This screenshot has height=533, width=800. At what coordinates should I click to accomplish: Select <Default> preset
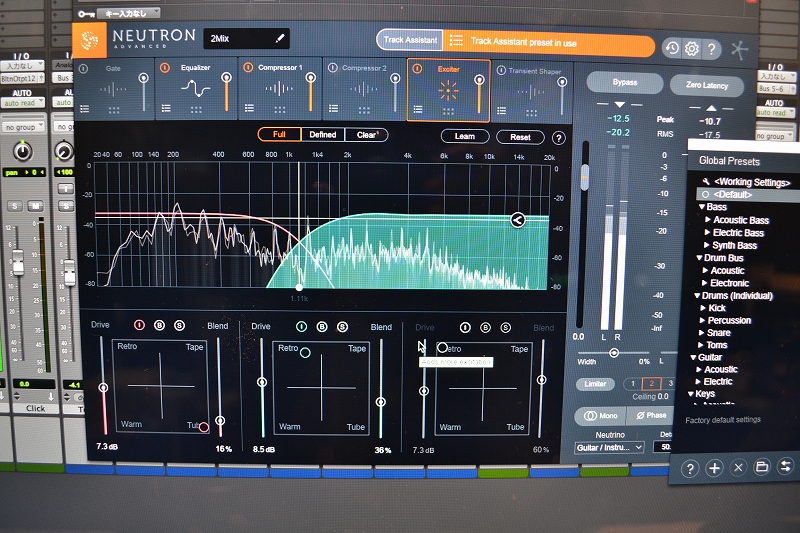(748, 195)
